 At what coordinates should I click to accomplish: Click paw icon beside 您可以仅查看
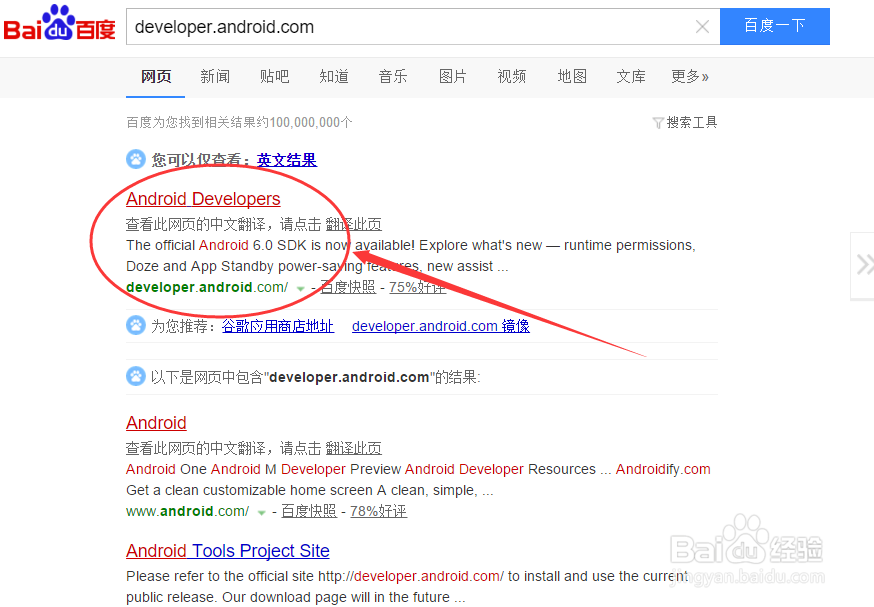[x=135, y=159]
